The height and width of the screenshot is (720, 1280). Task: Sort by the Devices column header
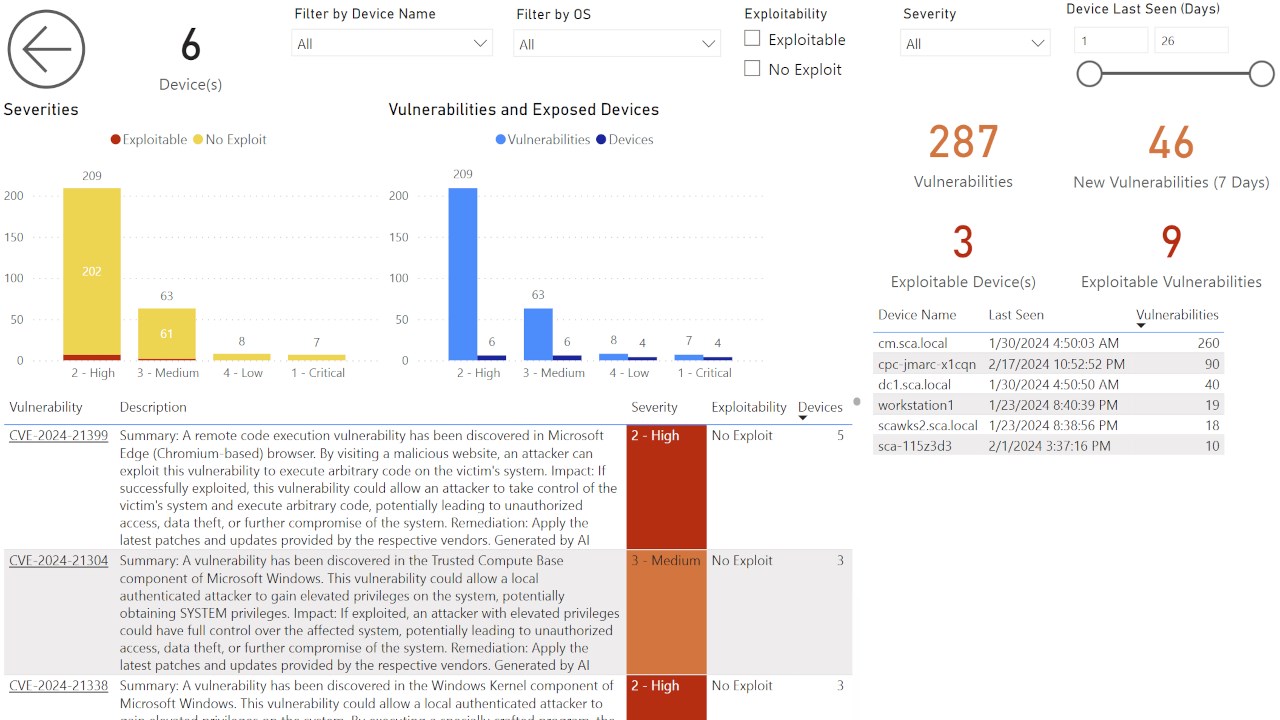(820, 407)
